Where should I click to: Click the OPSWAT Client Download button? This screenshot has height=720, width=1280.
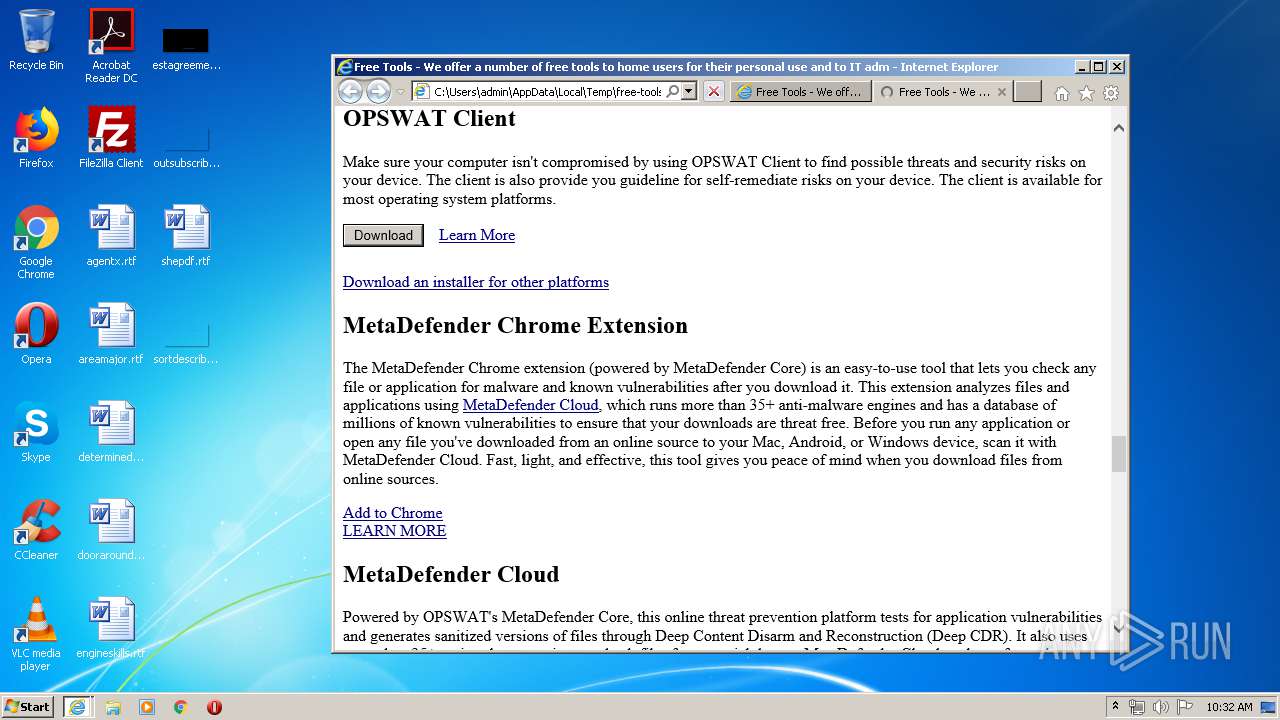[383, 235]
